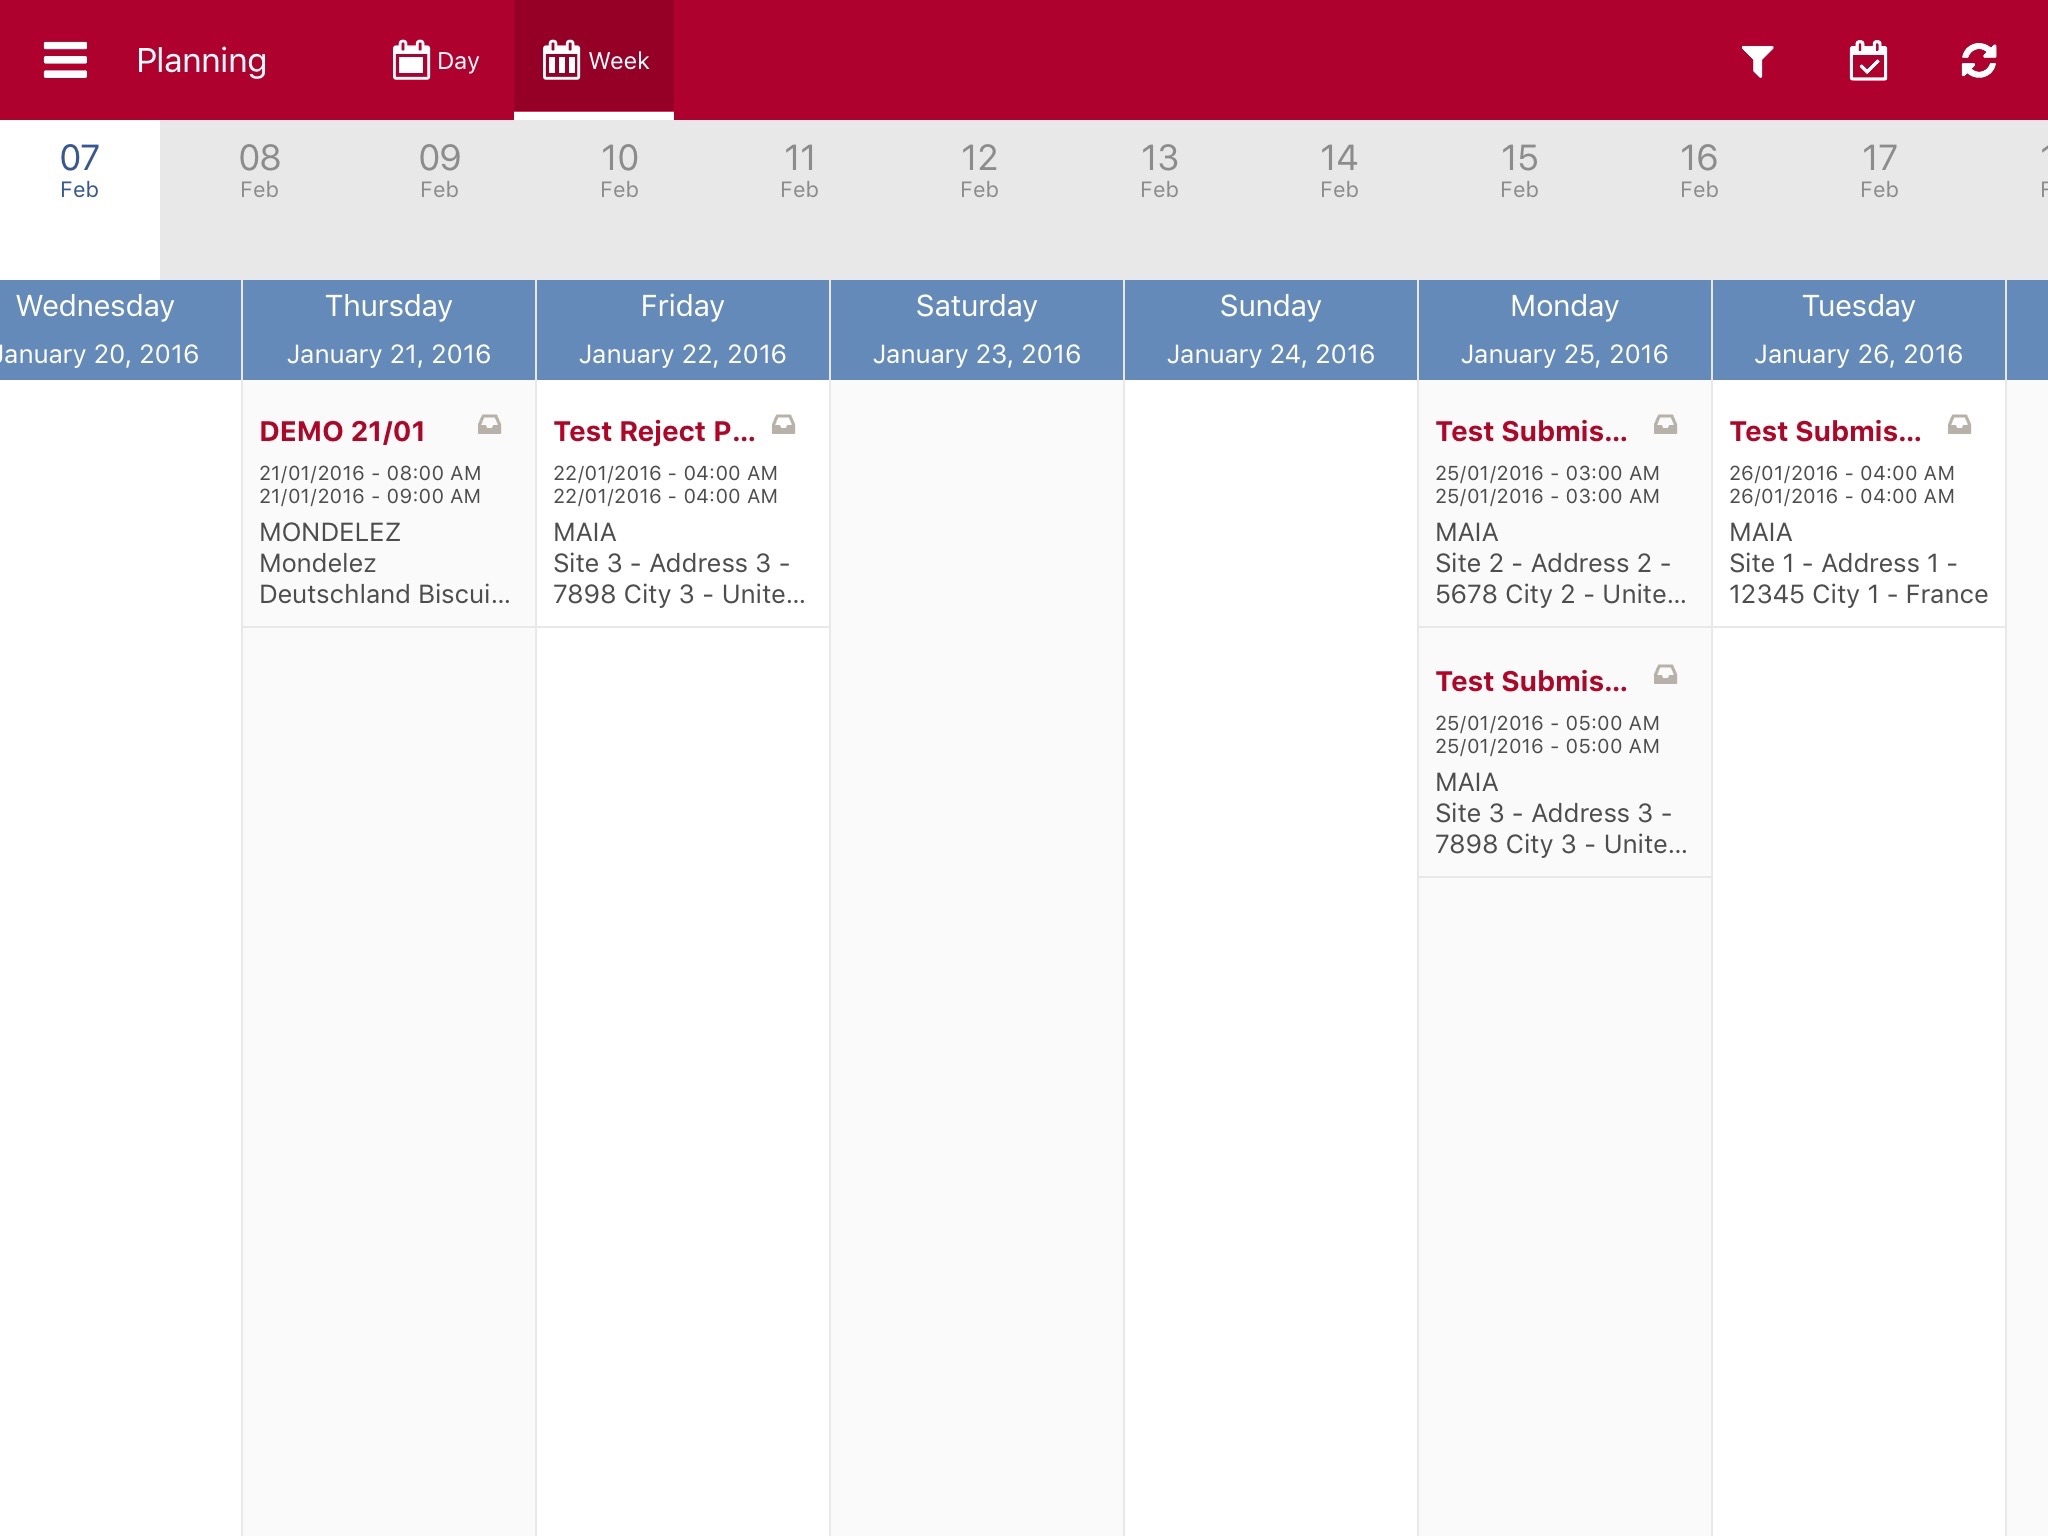Tap the Wednesday January 20 column header

(120, 330)
